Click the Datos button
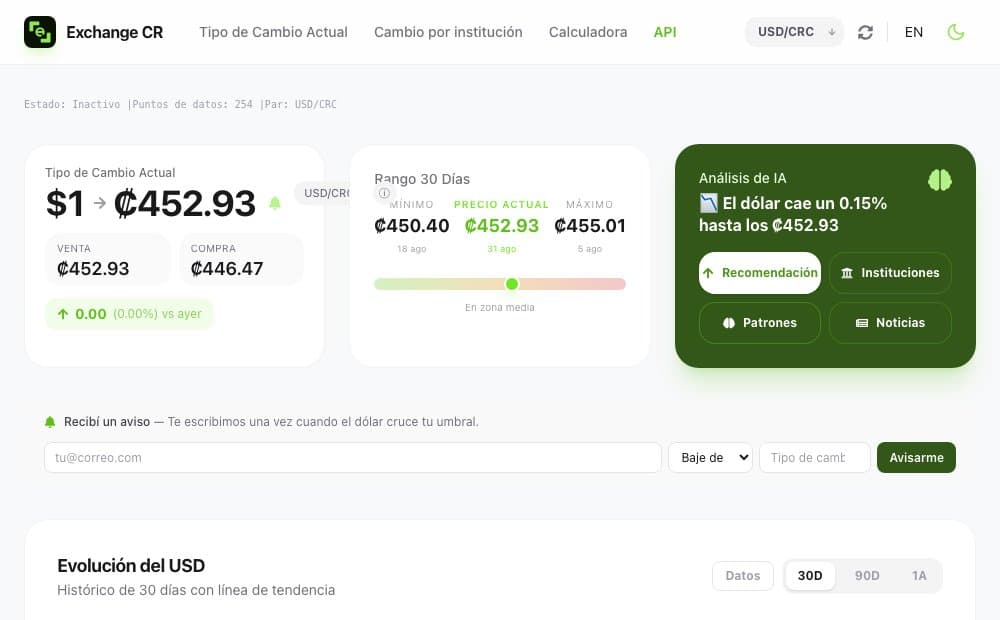Screen dimensions: 1000x620 click(742, 575)
